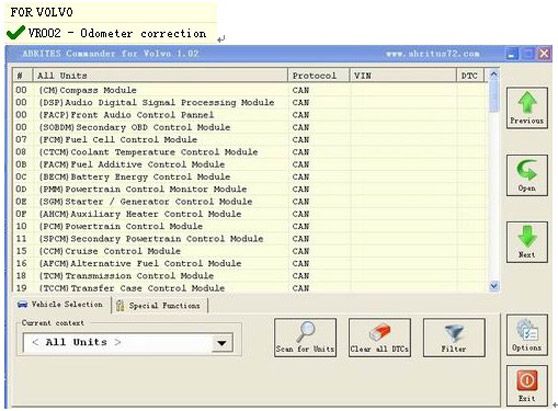The height and width of the screenshot is (411, 558).
Task: Open the Options settings button
Action: pyautogui.click(x=527, y=335)
